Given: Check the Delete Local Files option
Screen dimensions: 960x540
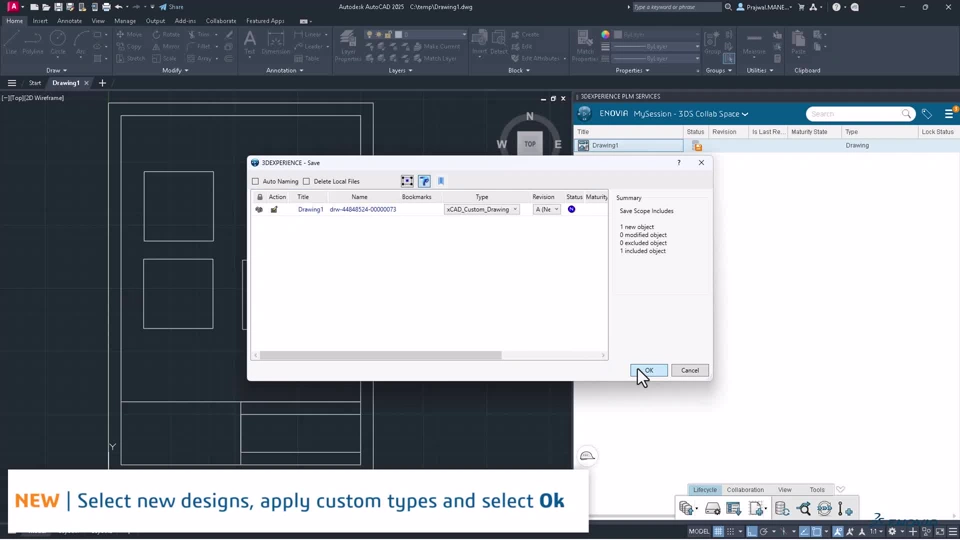Looking at the screenshot, I should (307, 182).
